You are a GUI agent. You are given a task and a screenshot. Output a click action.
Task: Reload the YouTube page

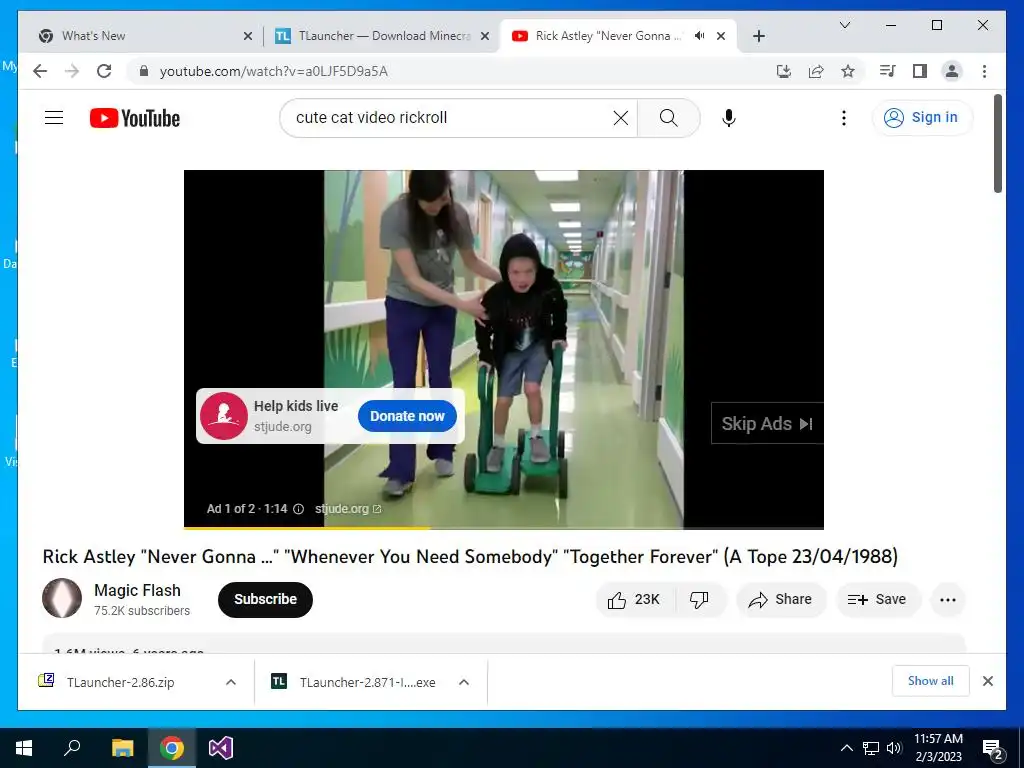coord(104,71)
